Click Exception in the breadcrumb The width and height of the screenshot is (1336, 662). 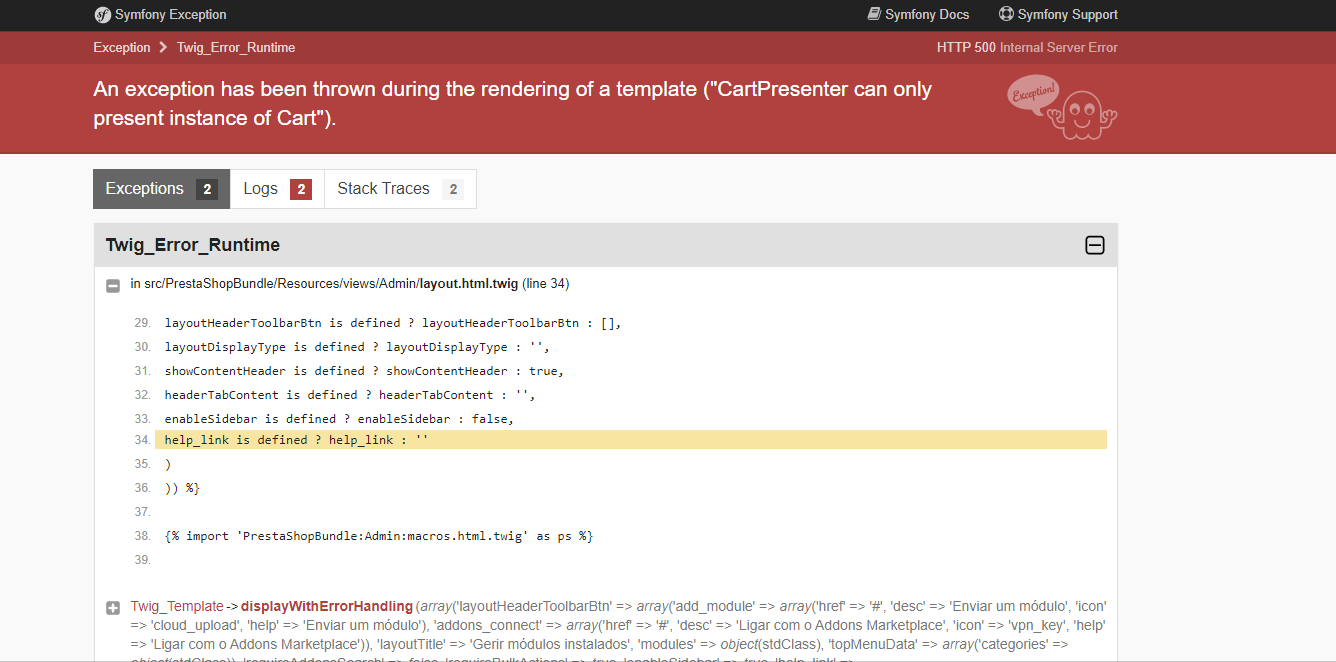(122, 47)
